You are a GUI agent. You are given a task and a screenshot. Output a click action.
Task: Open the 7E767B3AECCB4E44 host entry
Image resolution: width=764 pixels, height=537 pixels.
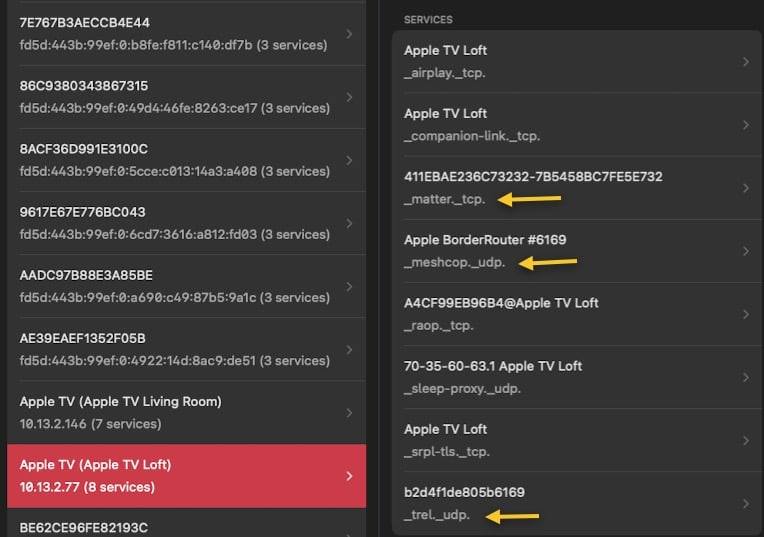[x=187, y=34]
